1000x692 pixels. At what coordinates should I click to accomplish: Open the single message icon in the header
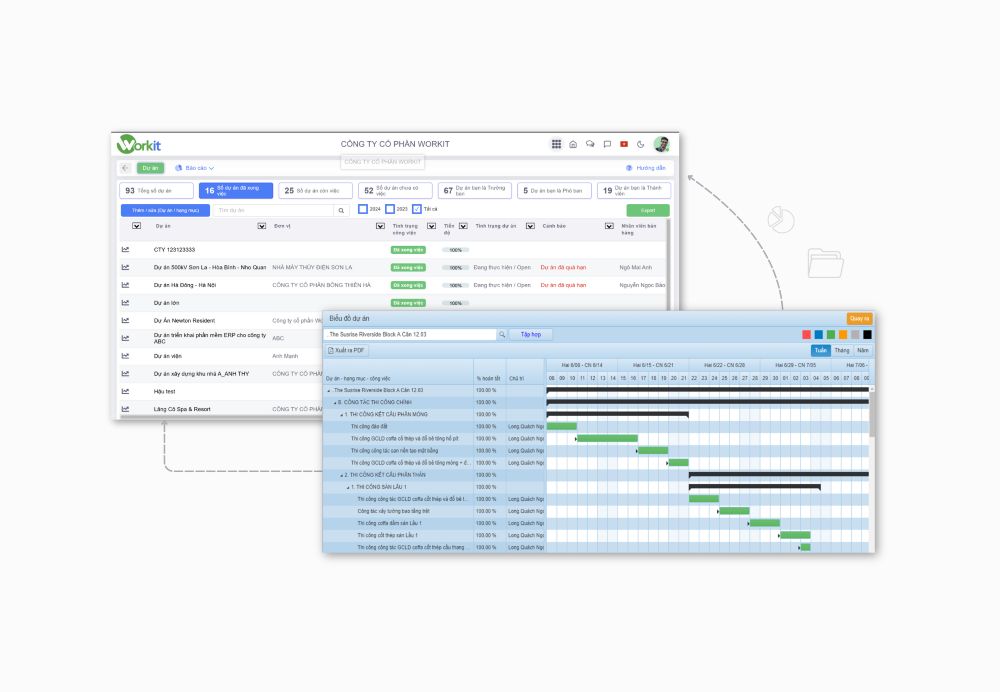[x=607, y=144]
